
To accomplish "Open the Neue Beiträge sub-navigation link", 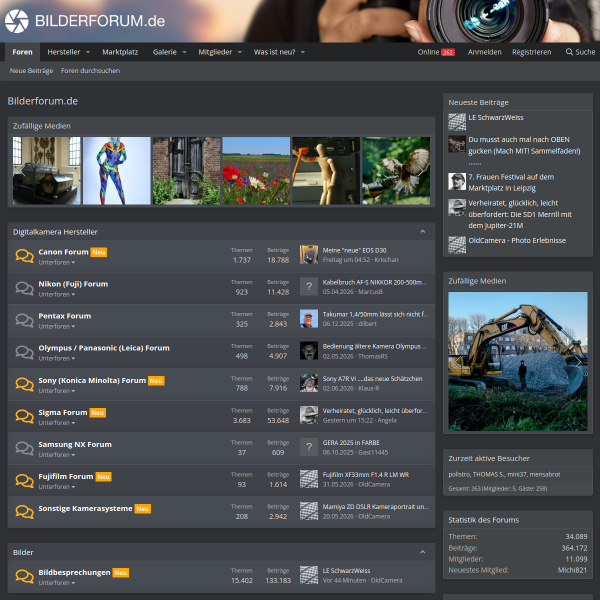I will click(31, 71).
